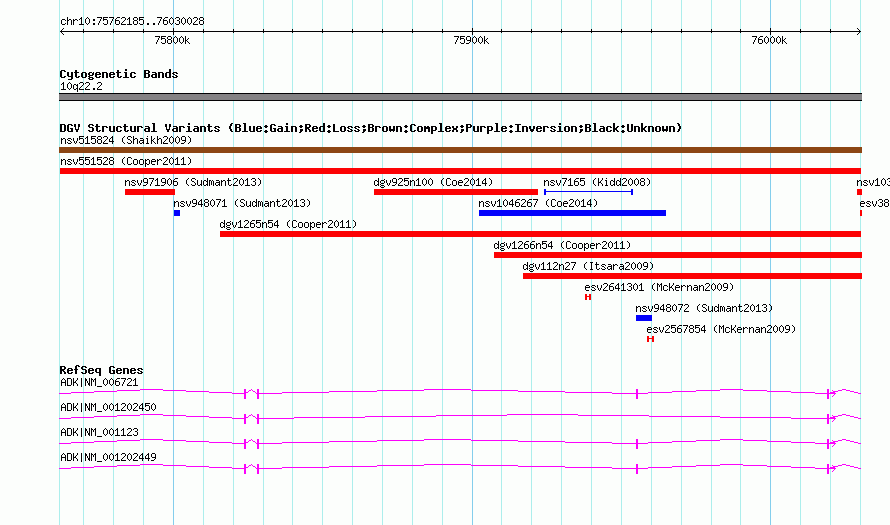Screen dimensions: 890x525
Task: Select the nsv7165 thin blue feature line
Action: click(588, 192)
